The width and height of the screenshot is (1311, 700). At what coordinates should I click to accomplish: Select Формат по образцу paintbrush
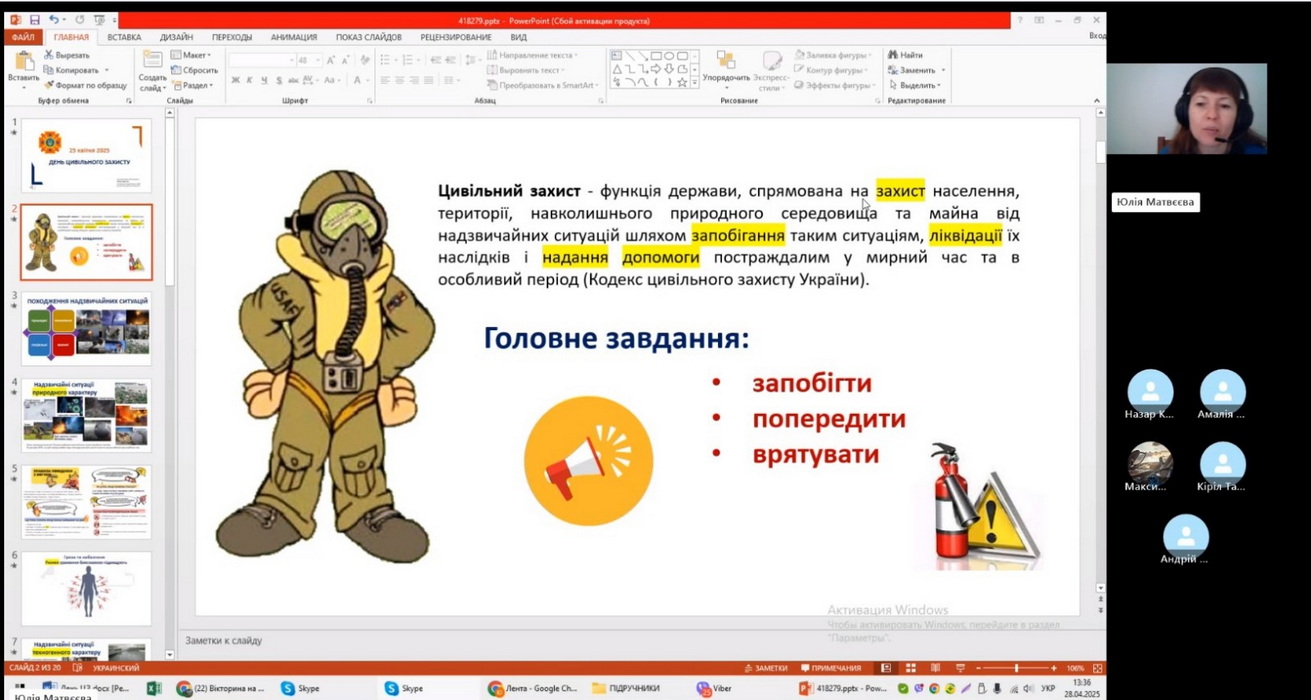click(x=49, y=86)
